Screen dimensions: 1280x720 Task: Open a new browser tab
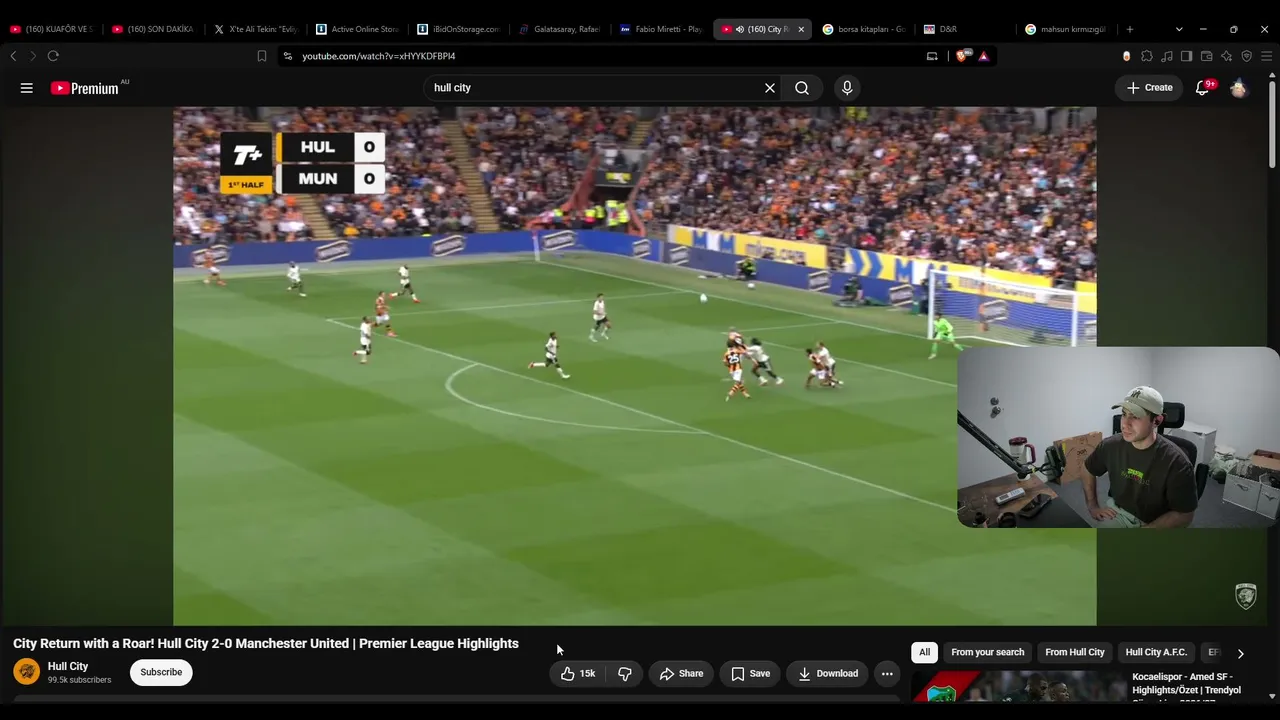(1130, 29)
